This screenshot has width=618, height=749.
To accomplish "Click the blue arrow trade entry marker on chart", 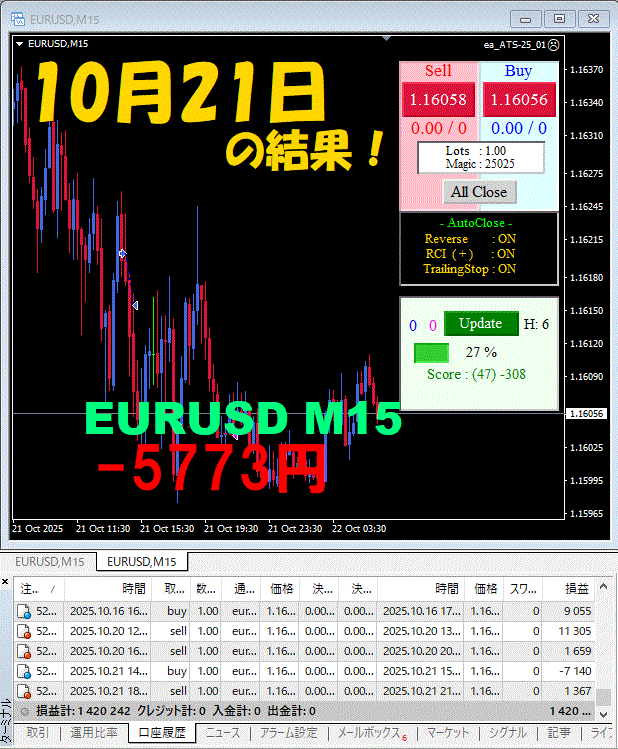I will (123, 254).
